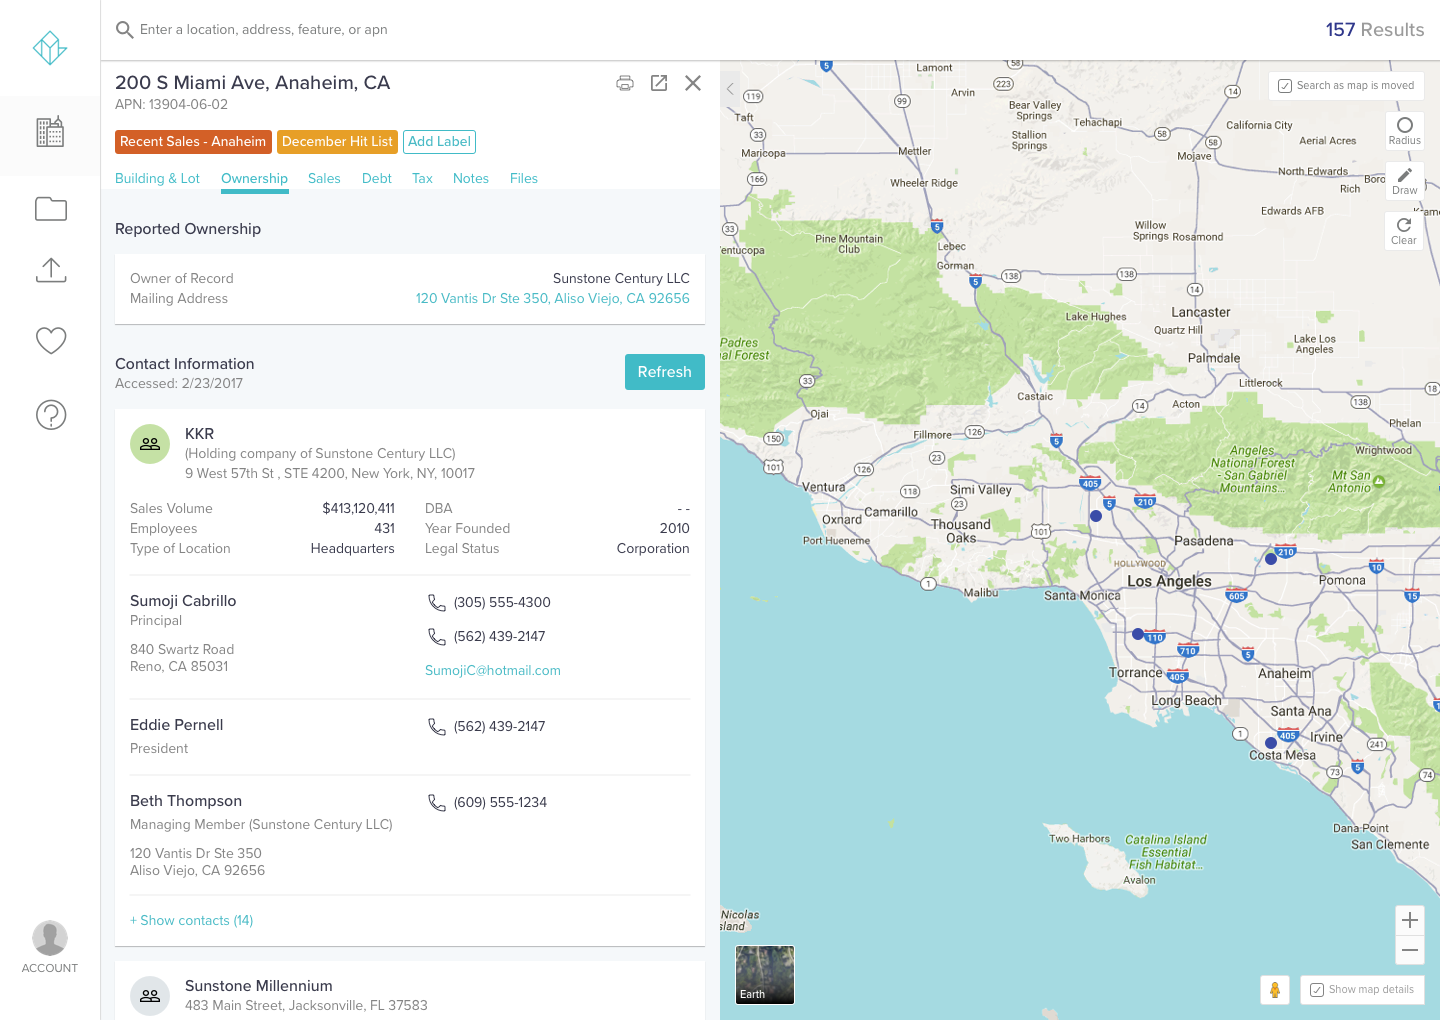The height and width of the screenshot is (1020, 1440).
Task: Click the Clear map tool
Action: pos(1405,231)
